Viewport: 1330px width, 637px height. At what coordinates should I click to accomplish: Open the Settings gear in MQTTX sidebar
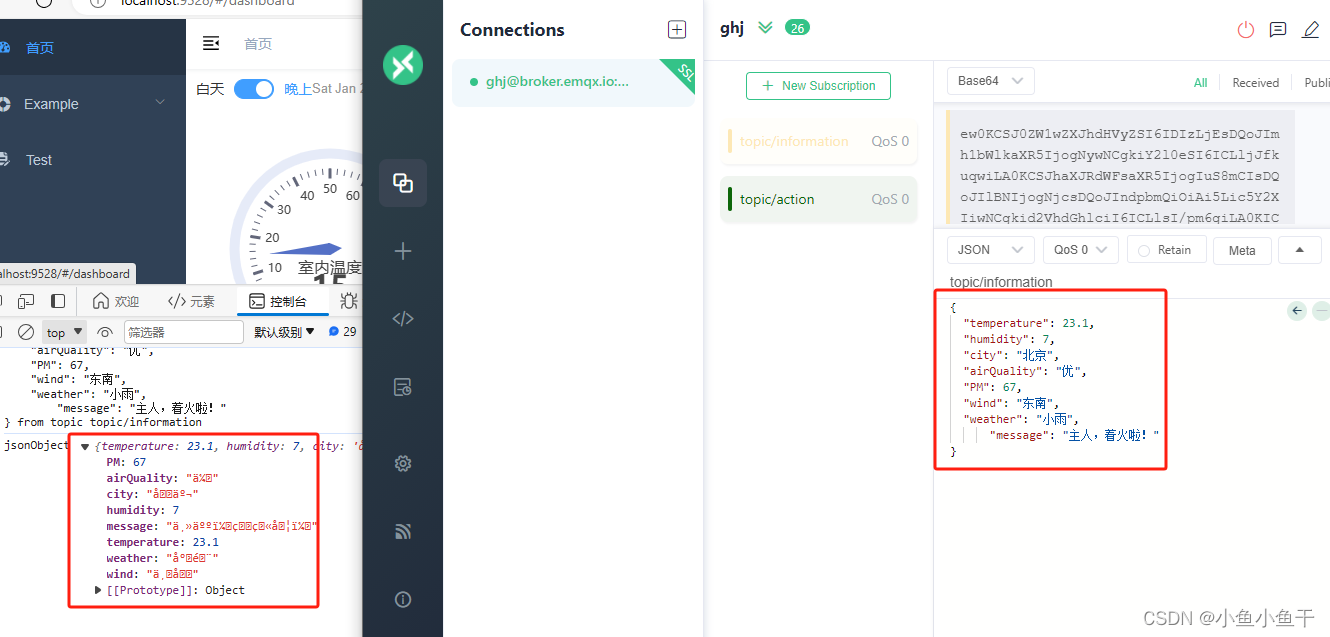tap(403, 463)
